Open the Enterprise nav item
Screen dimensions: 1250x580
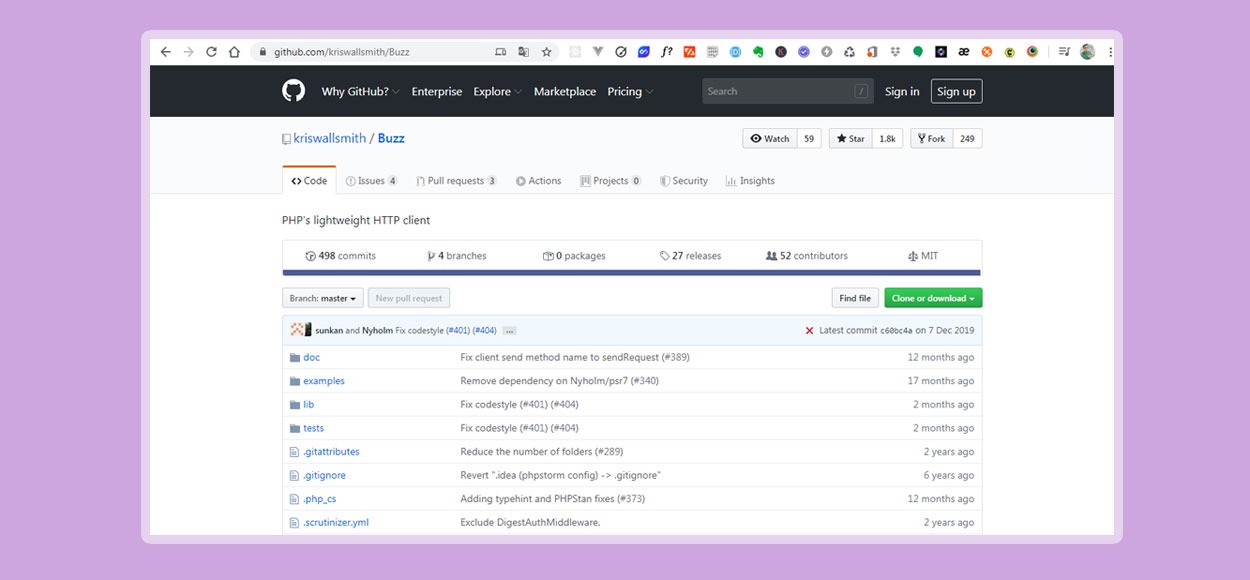coord(437,91)
